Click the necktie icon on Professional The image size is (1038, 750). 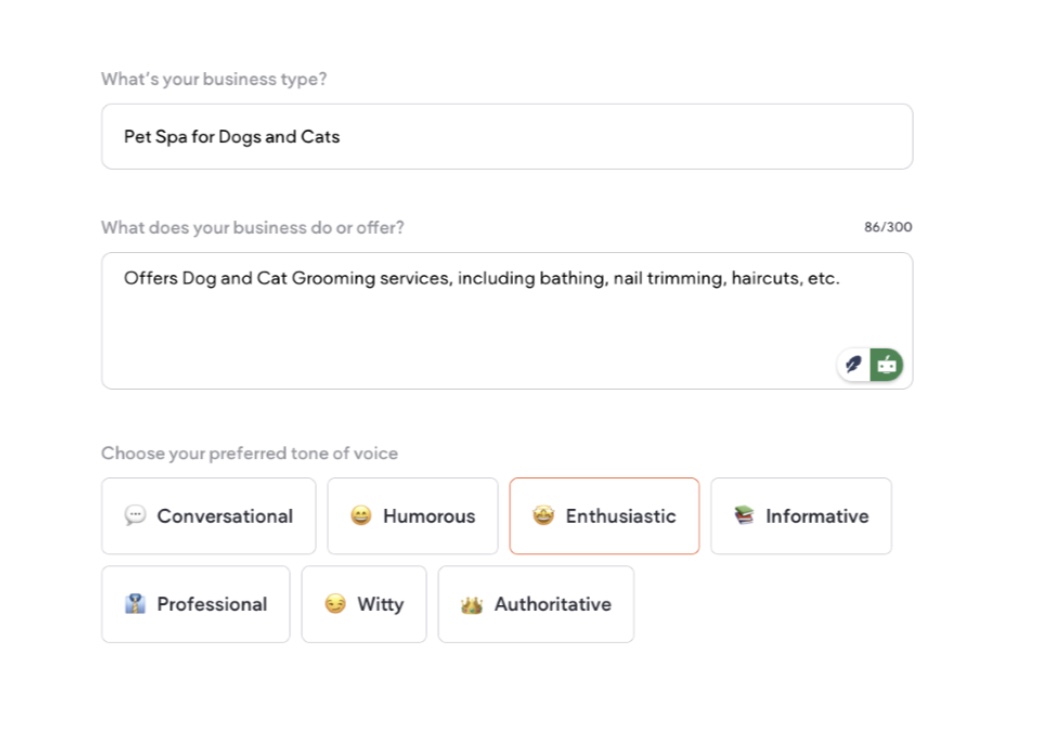click(x=135, y=603)
